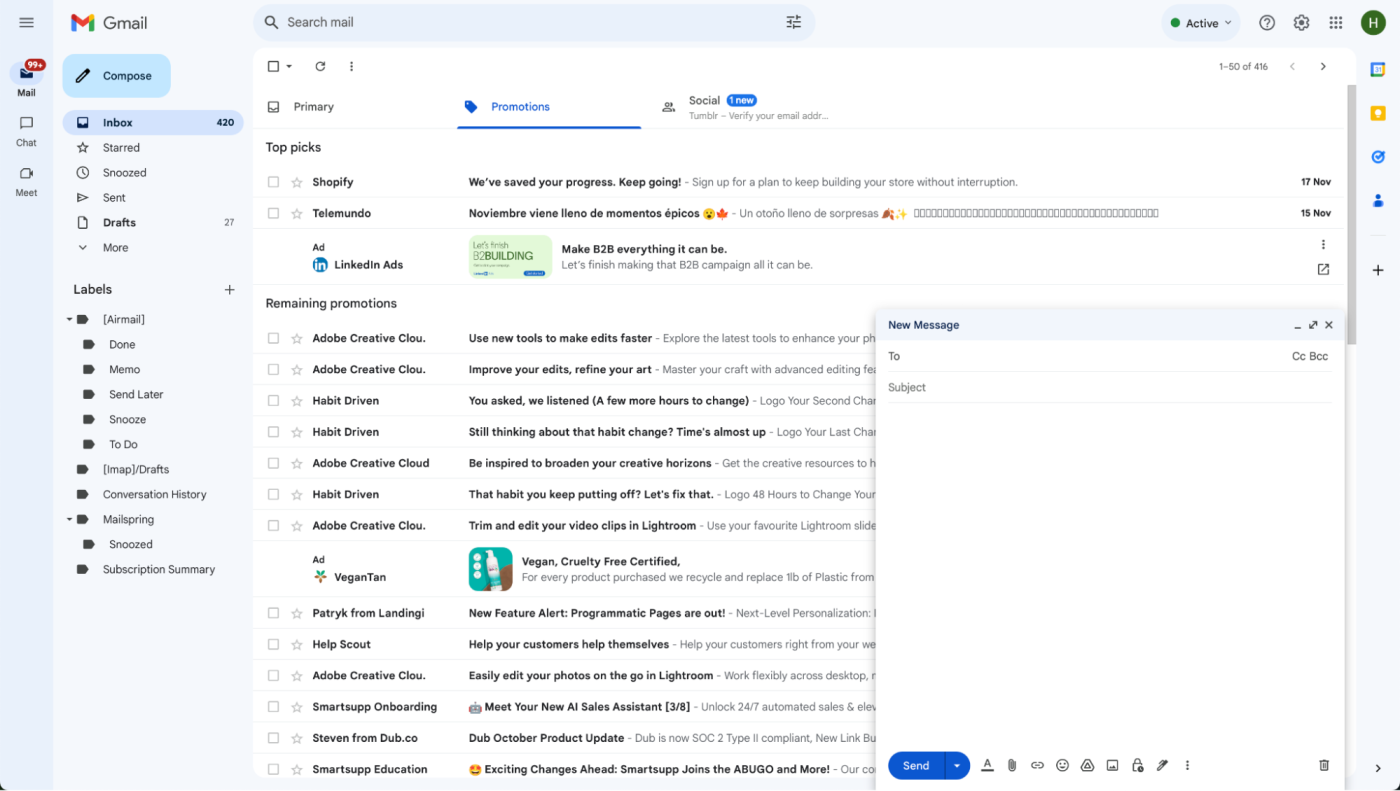Toggle confidential mode lock icon
This screenshot has height=791, width=1400.
tap(1137, 765)
